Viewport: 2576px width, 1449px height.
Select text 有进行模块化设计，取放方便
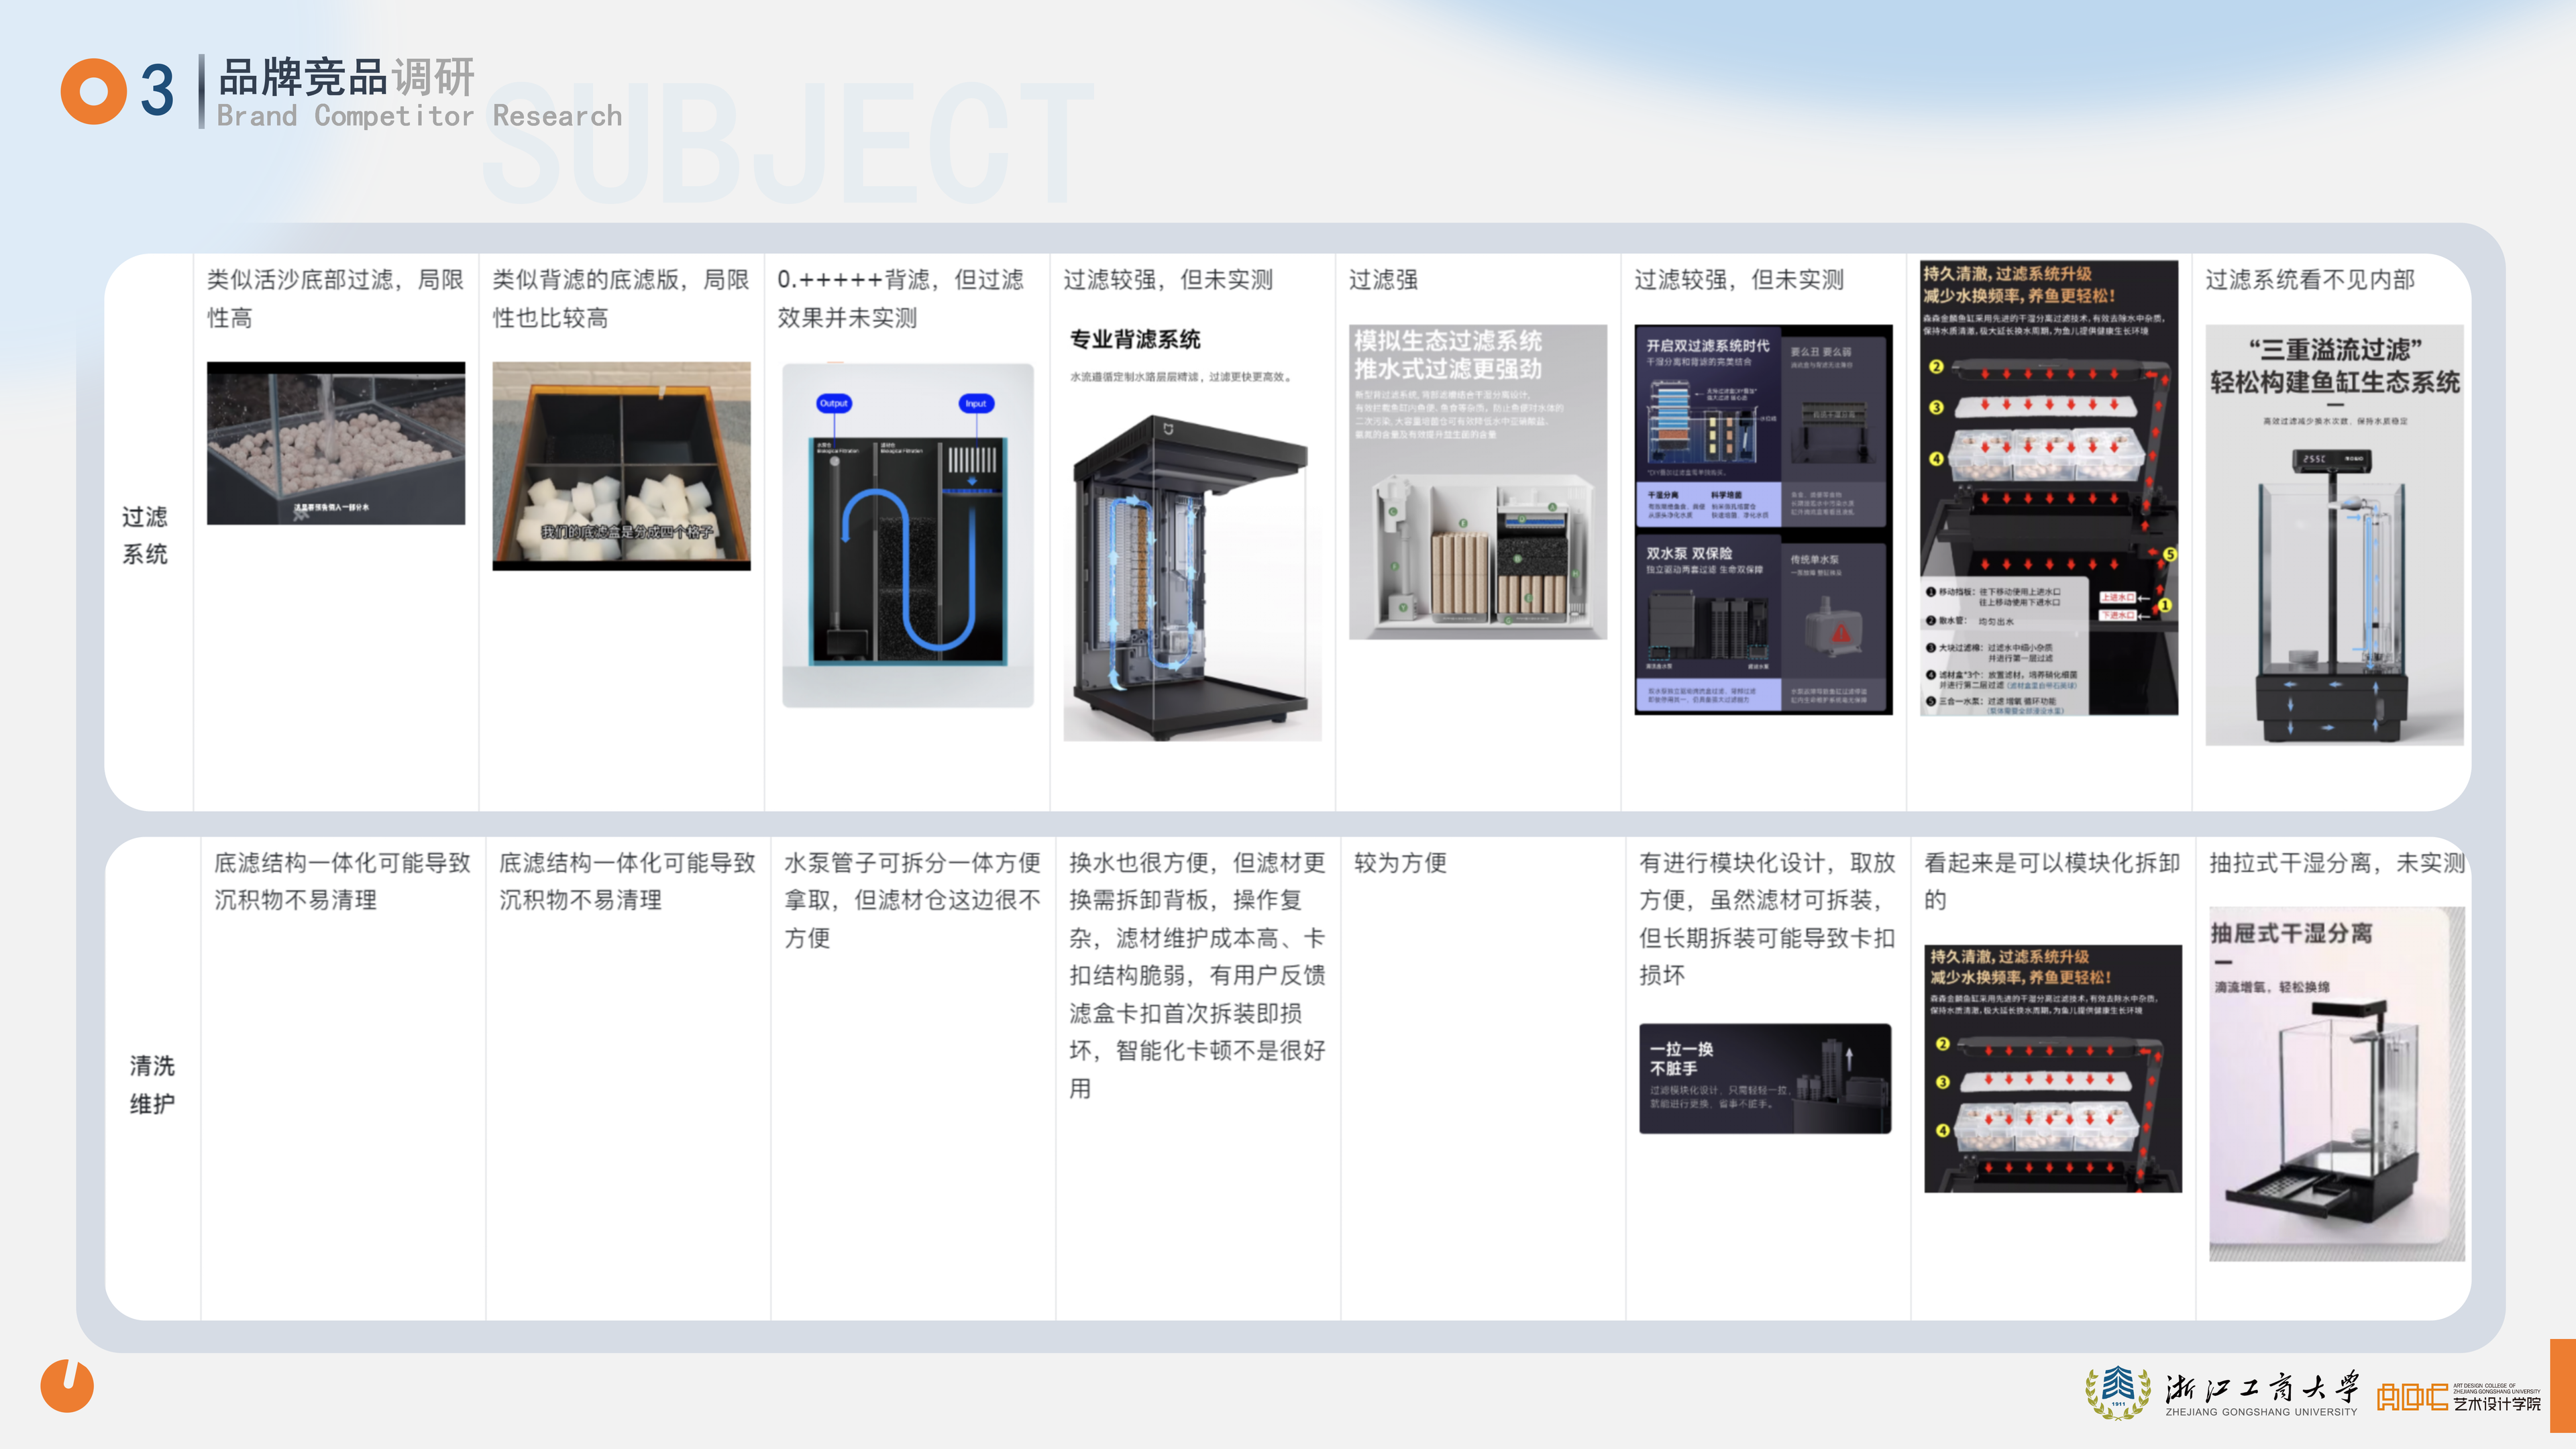1767,881
